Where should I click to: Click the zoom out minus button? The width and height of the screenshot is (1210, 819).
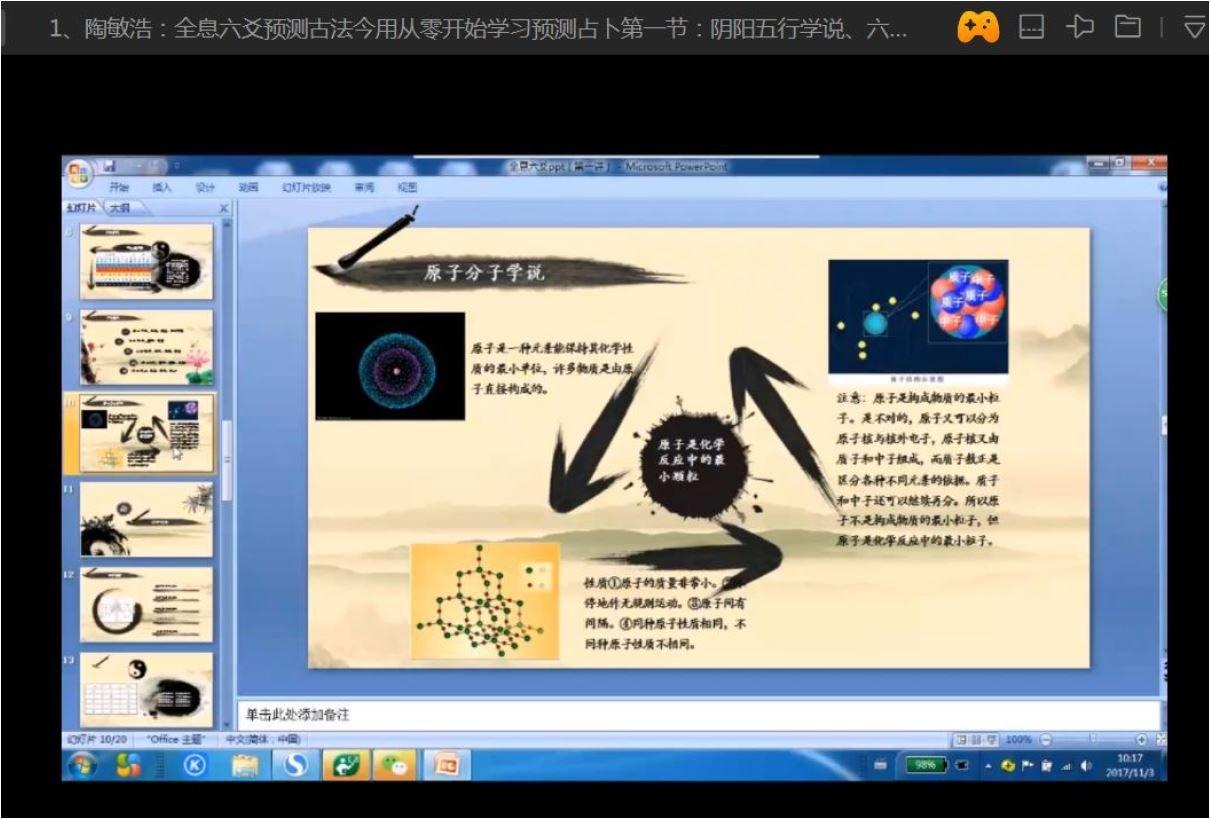pyautogui.click(x=1045, y=739)
